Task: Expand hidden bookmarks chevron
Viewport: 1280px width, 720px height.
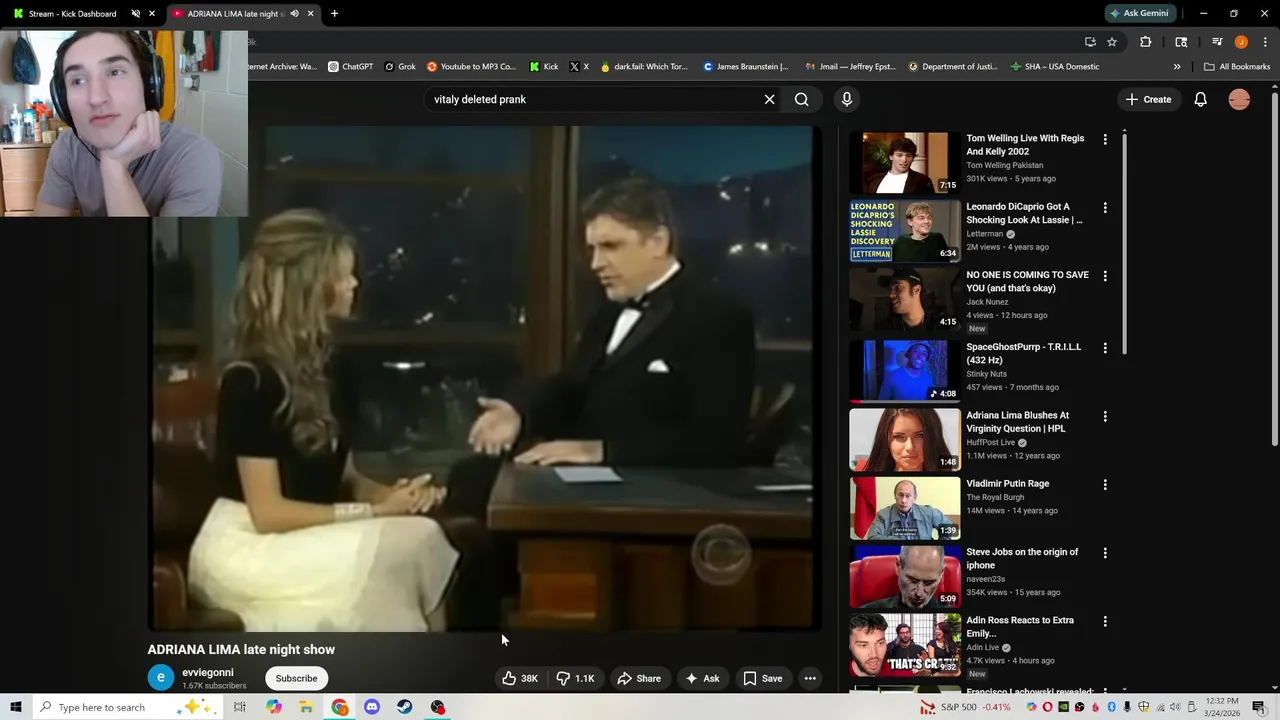Action: pyautogui.click(x=1177, y=67)
